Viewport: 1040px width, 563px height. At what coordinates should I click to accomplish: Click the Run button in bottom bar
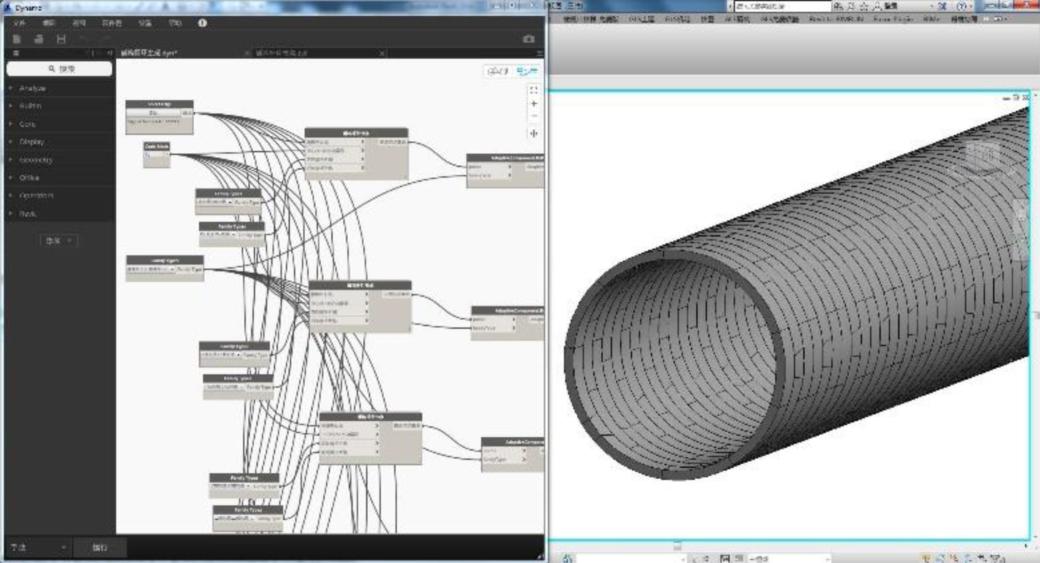click(101, 548)
